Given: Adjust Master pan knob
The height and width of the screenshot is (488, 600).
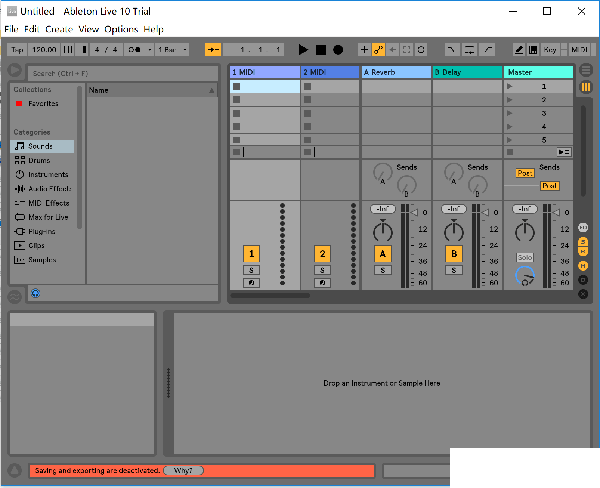Looking at the screenshot, I should click(x=525, y=231).
